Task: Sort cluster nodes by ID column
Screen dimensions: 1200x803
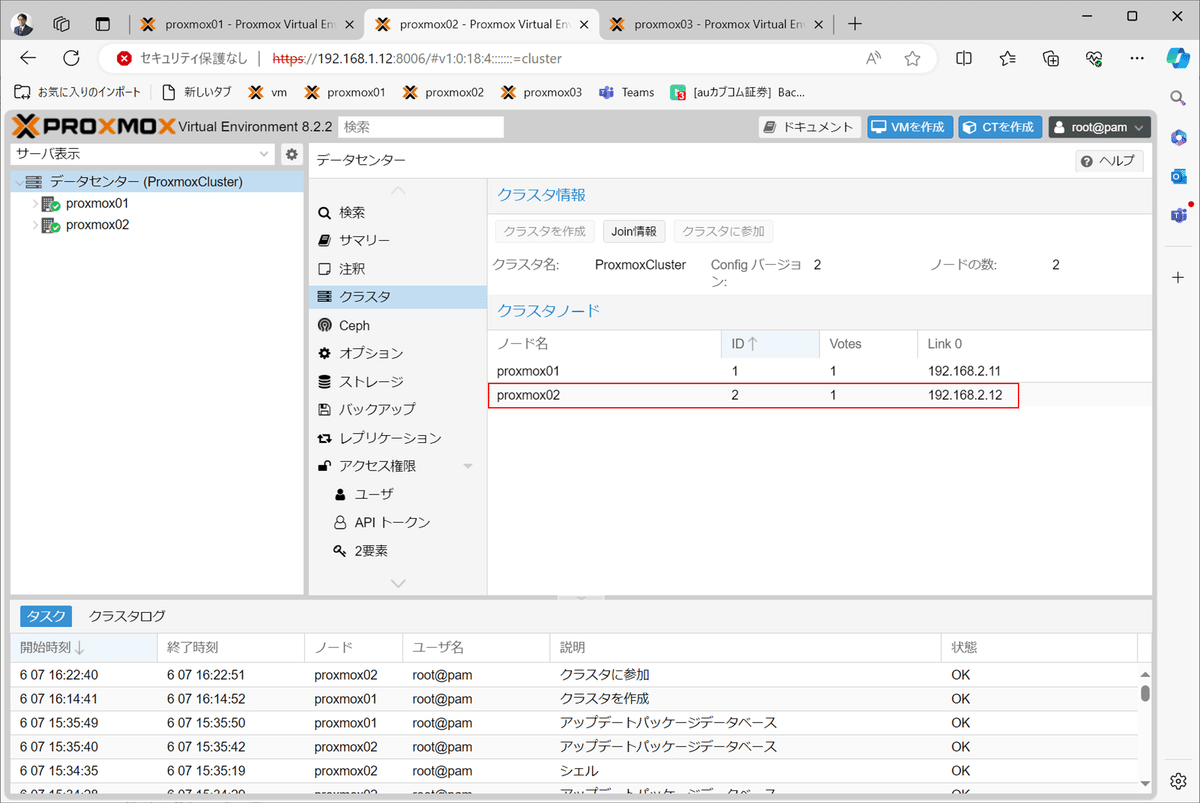Action: [x=771, y=344]
